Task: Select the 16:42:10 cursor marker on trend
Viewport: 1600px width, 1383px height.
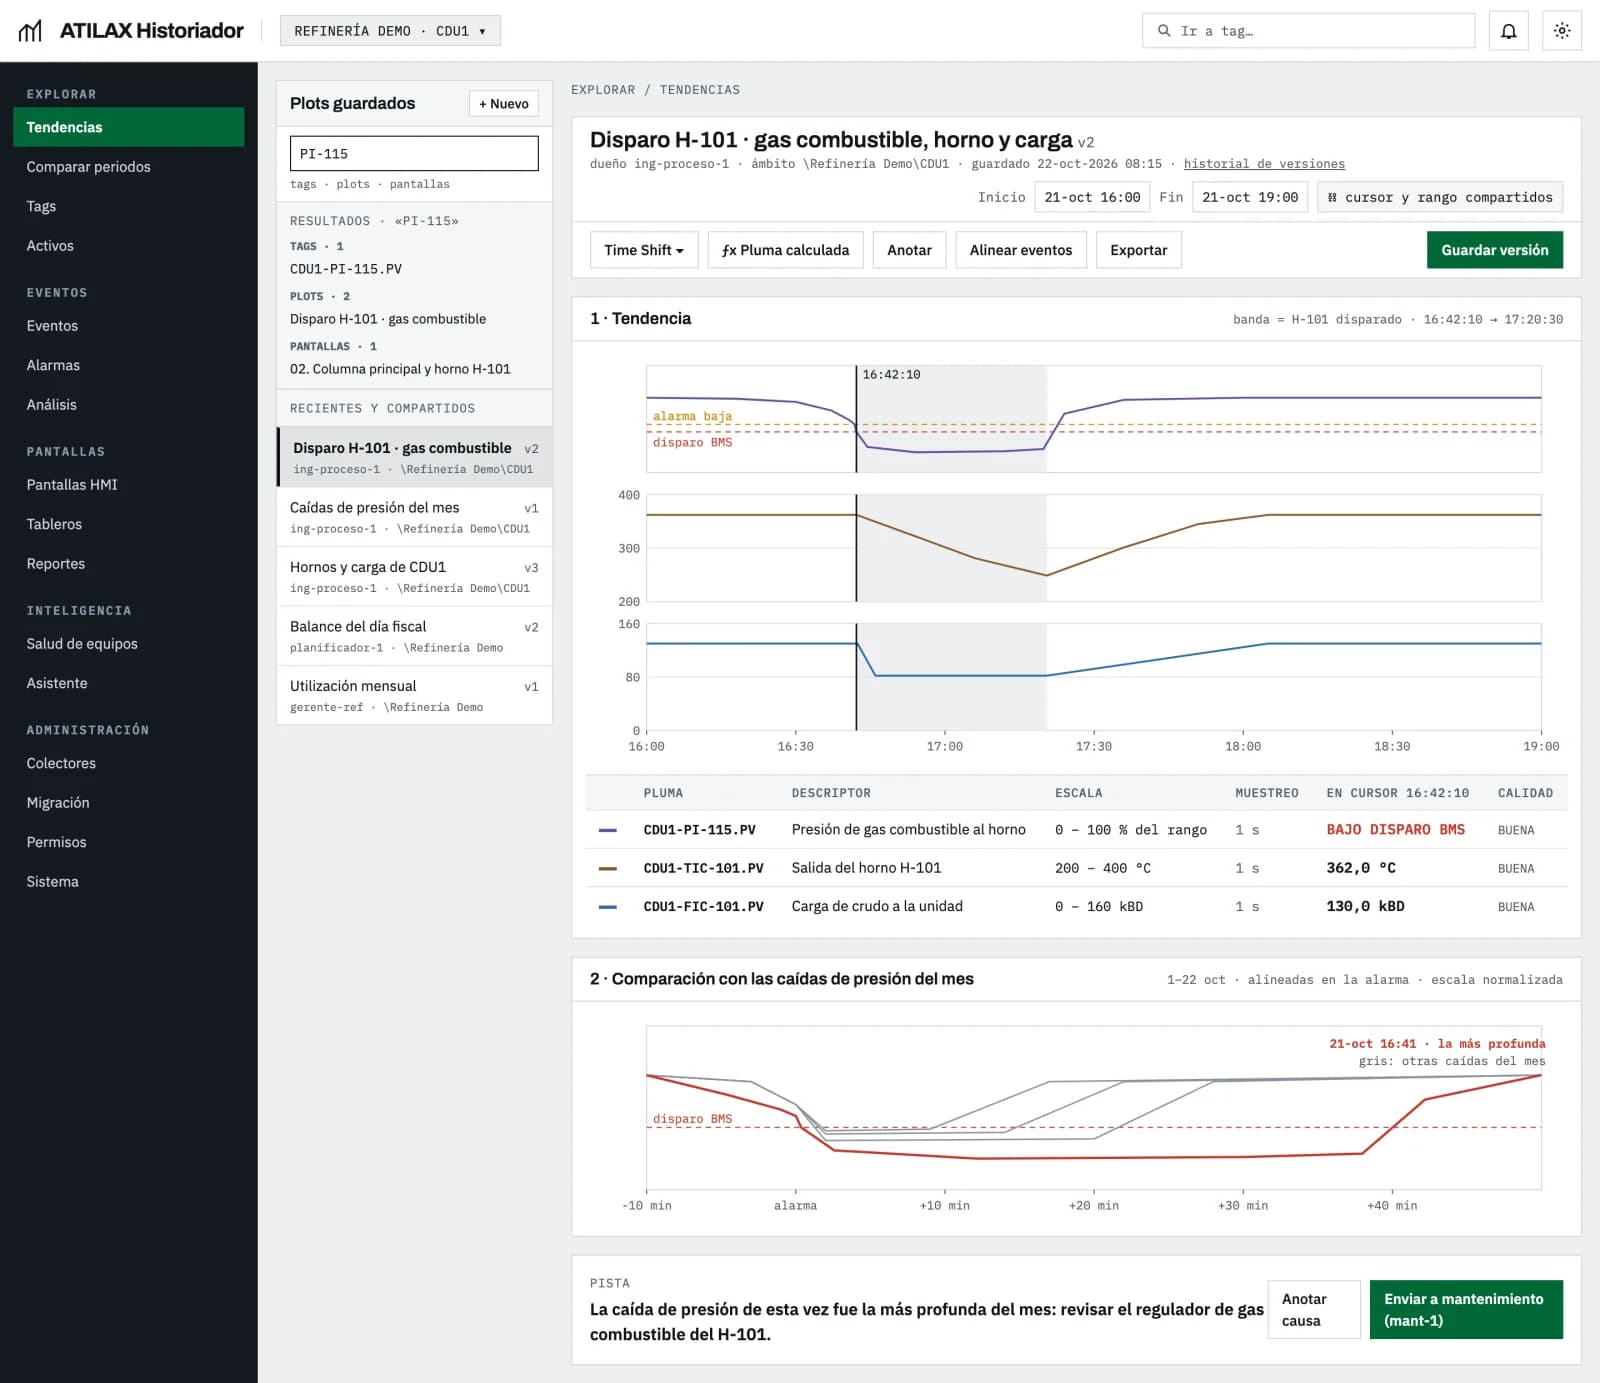Action: [891, 375]
